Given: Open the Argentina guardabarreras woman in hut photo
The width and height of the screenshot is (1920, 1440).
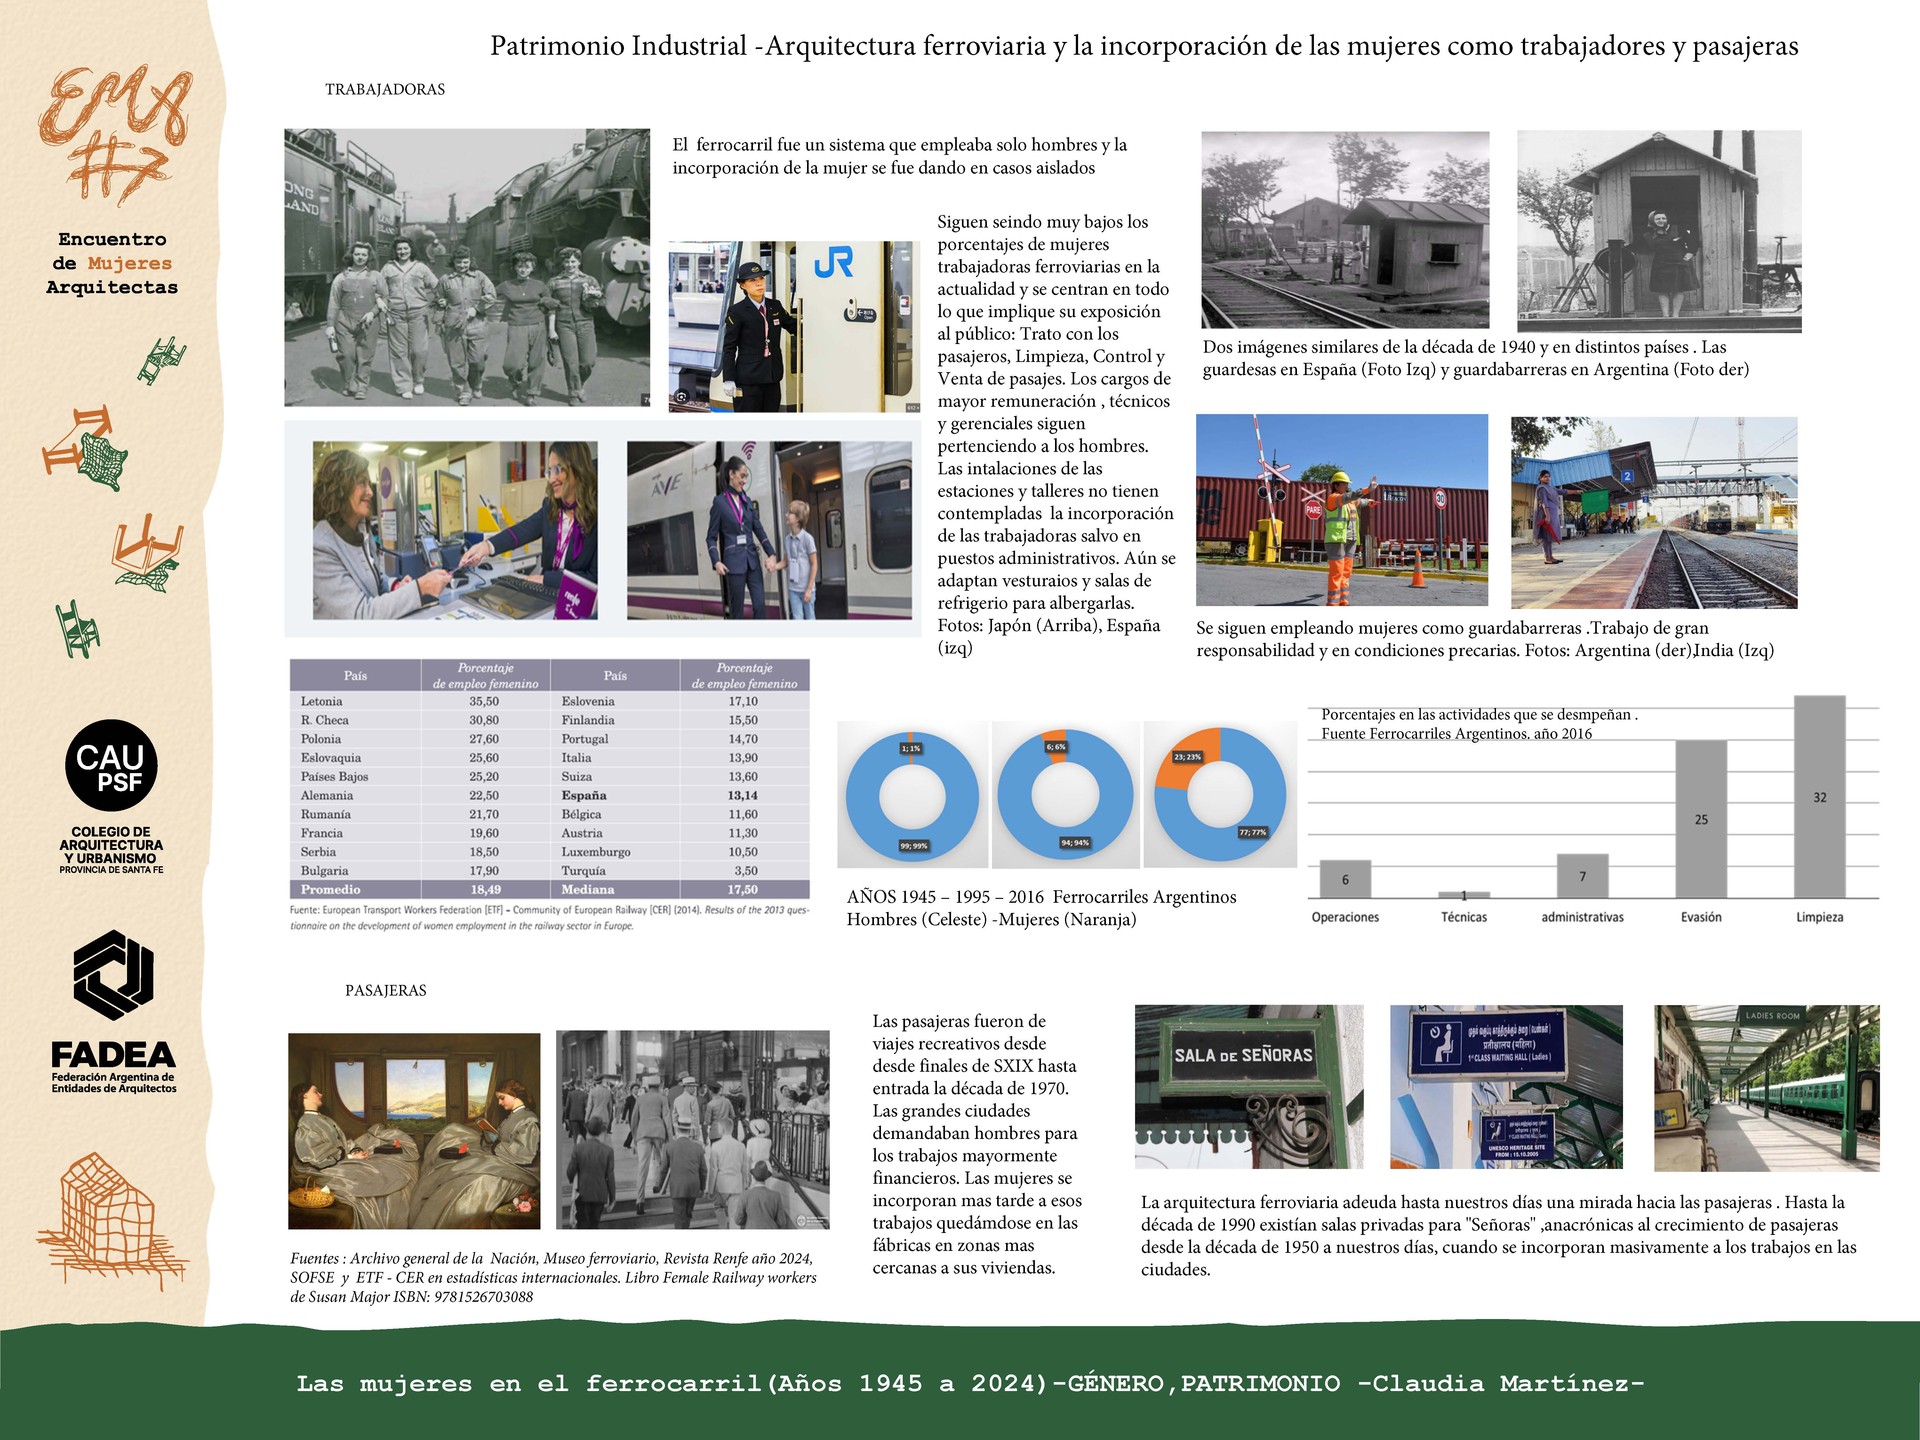Looking at the screenshot, I should (1659, 231).
